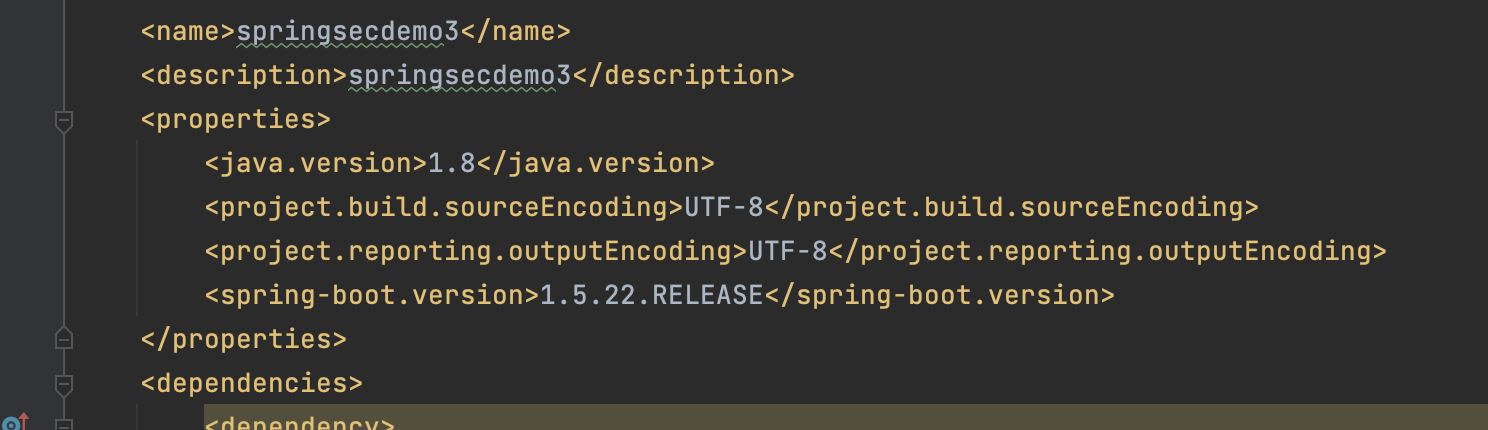1488x430 pixels.
Task: Click the opening properties tag text
Action: click(x=236, y=120)
